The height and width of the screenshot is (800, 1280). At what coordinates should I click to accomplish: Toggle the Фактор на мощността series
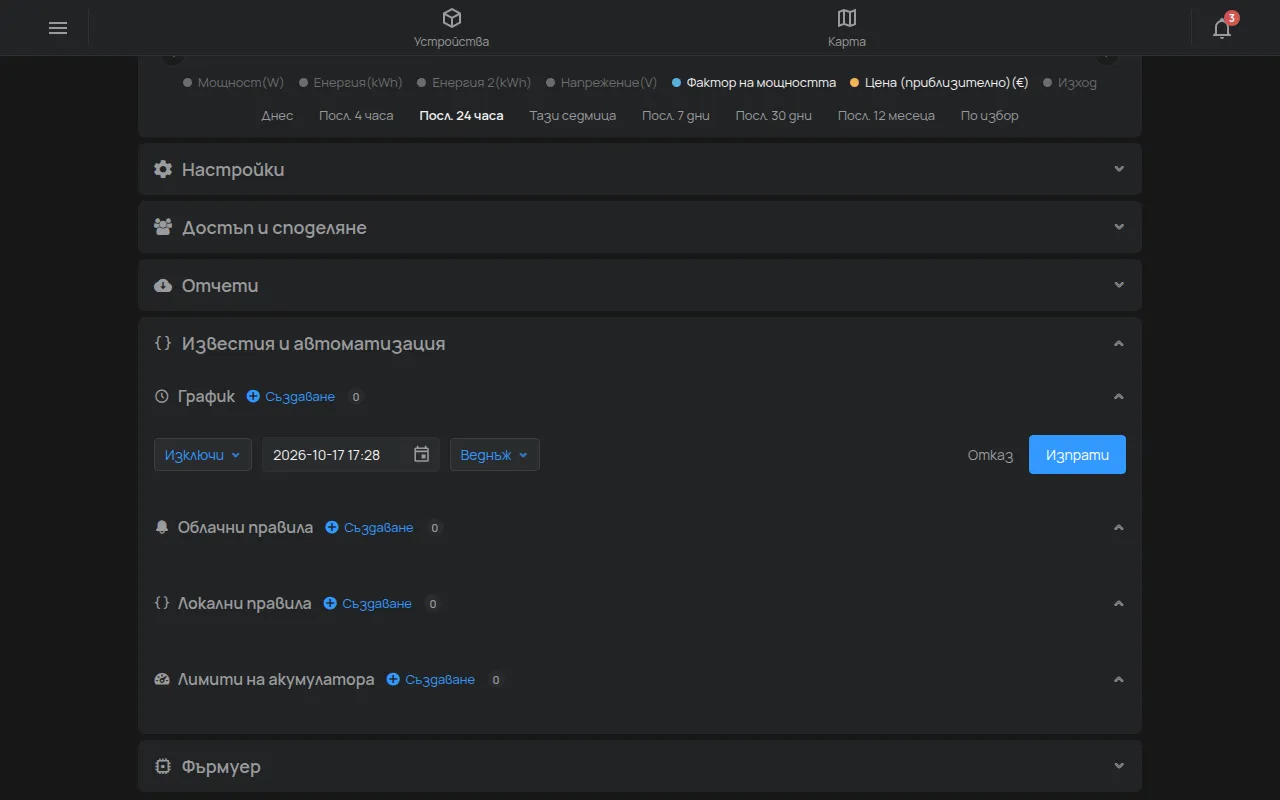coord(754,83)
